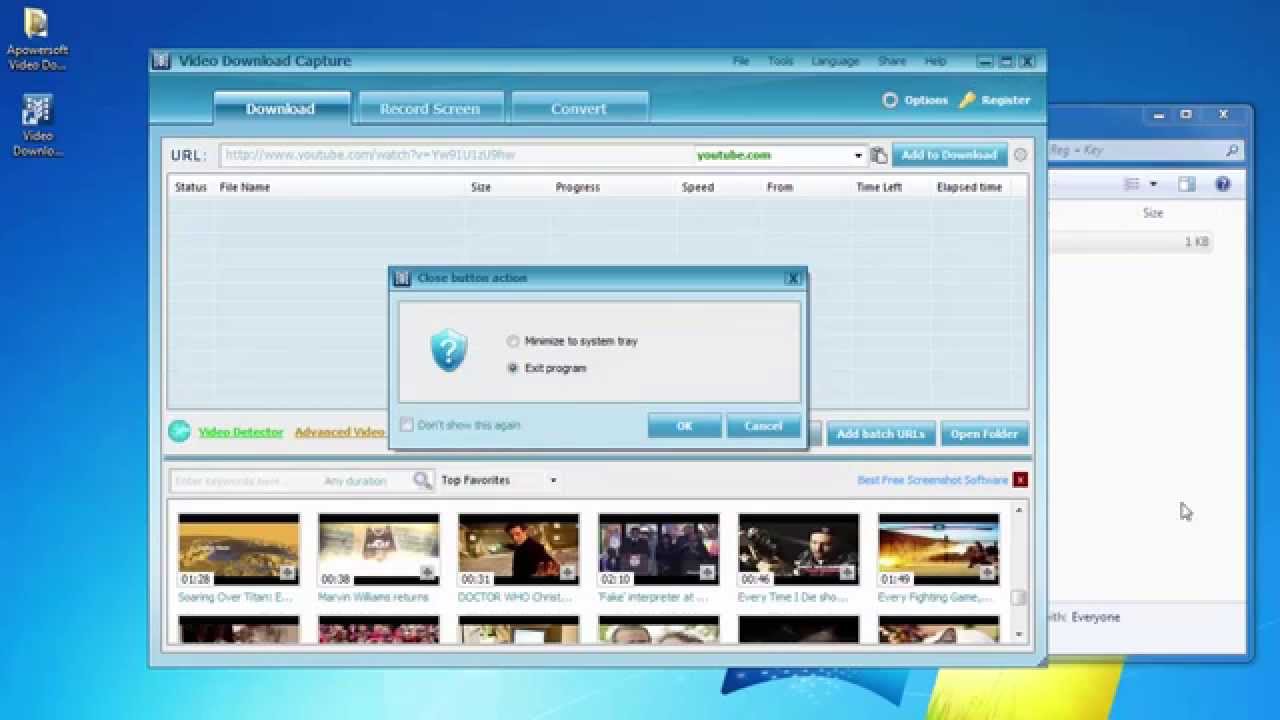Toggle the preview pane icon in Explorer window
The width and height of the screenshot is (1280, 720).
(1186, 184)
